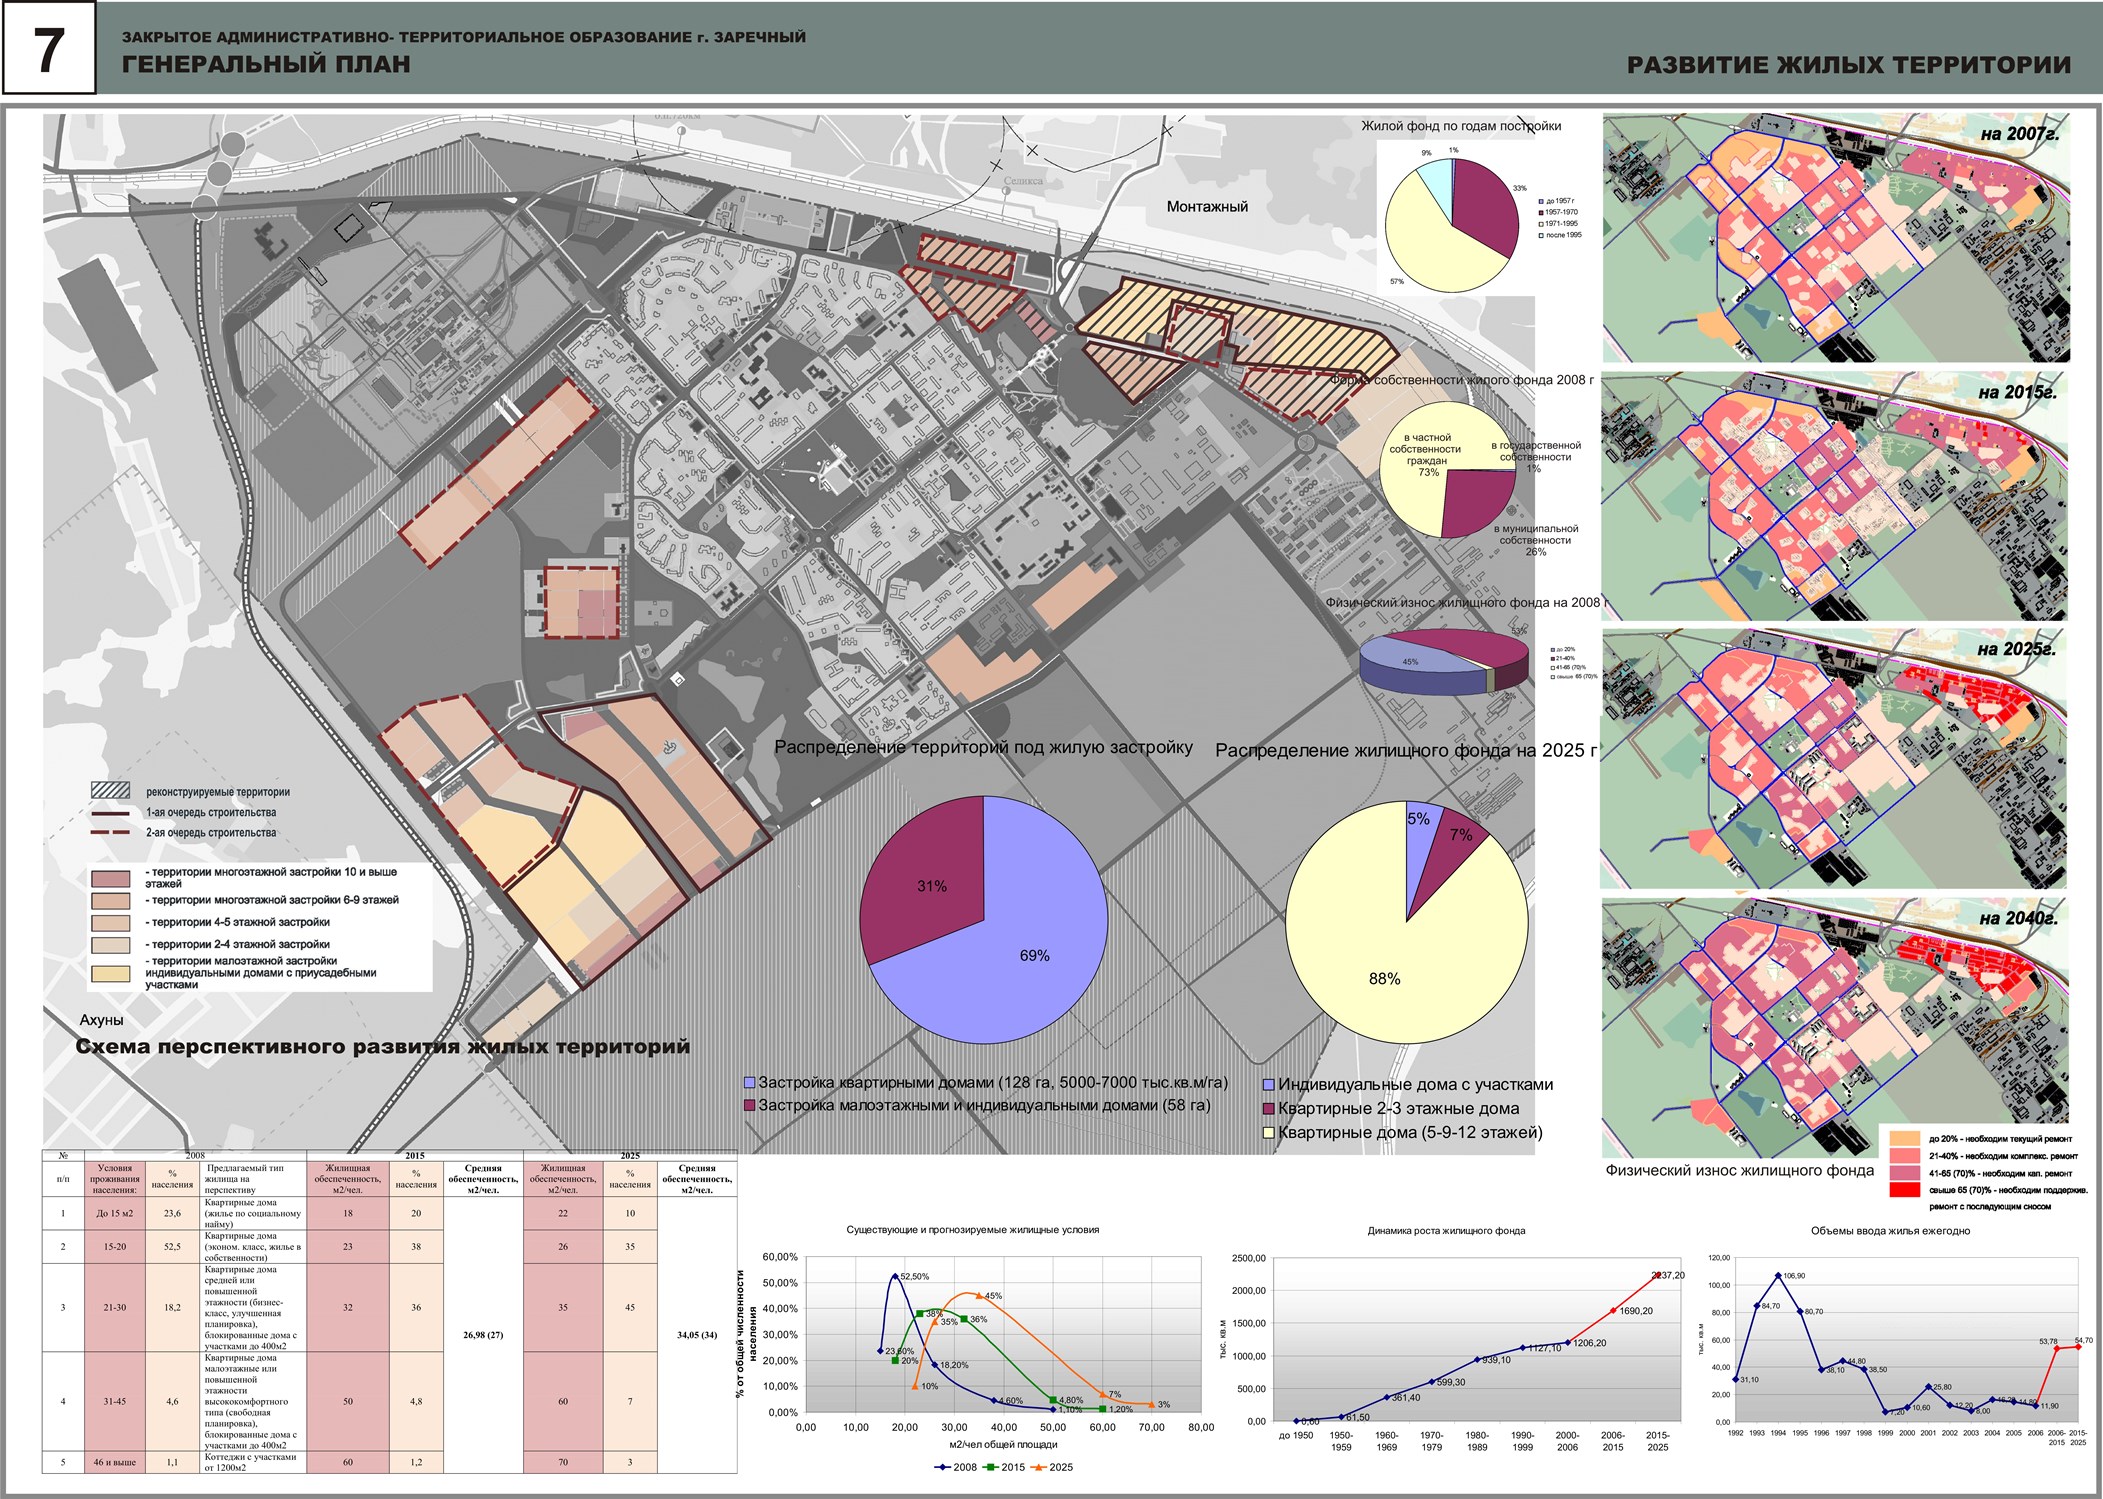Click the 106,90 peak point on yearly housing chart
Viewport: 2103px width, 1499px height.
coord(1778,1276)
